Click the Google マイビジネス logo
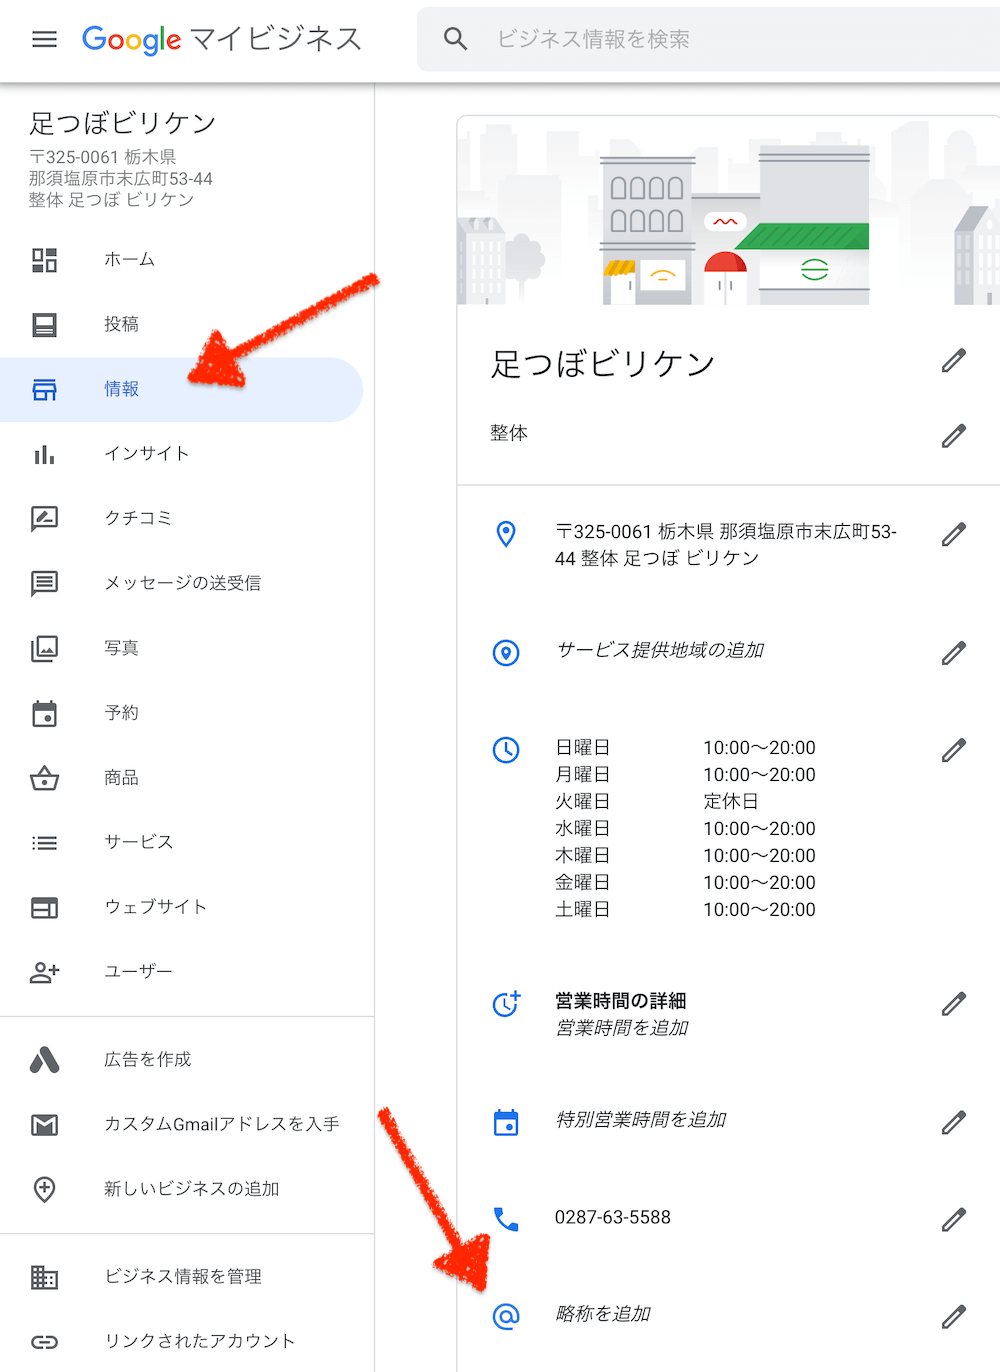Image resolution: width=1000 pixels, height=1372 pixels. (221, 39)
